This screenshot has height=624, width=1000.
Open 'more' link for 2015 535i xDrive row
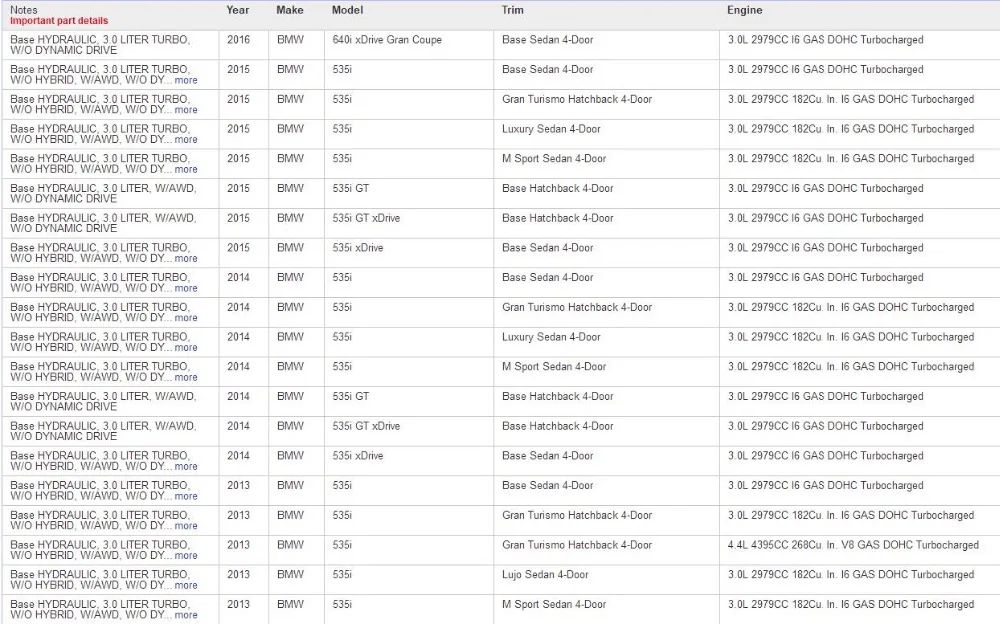186,258
